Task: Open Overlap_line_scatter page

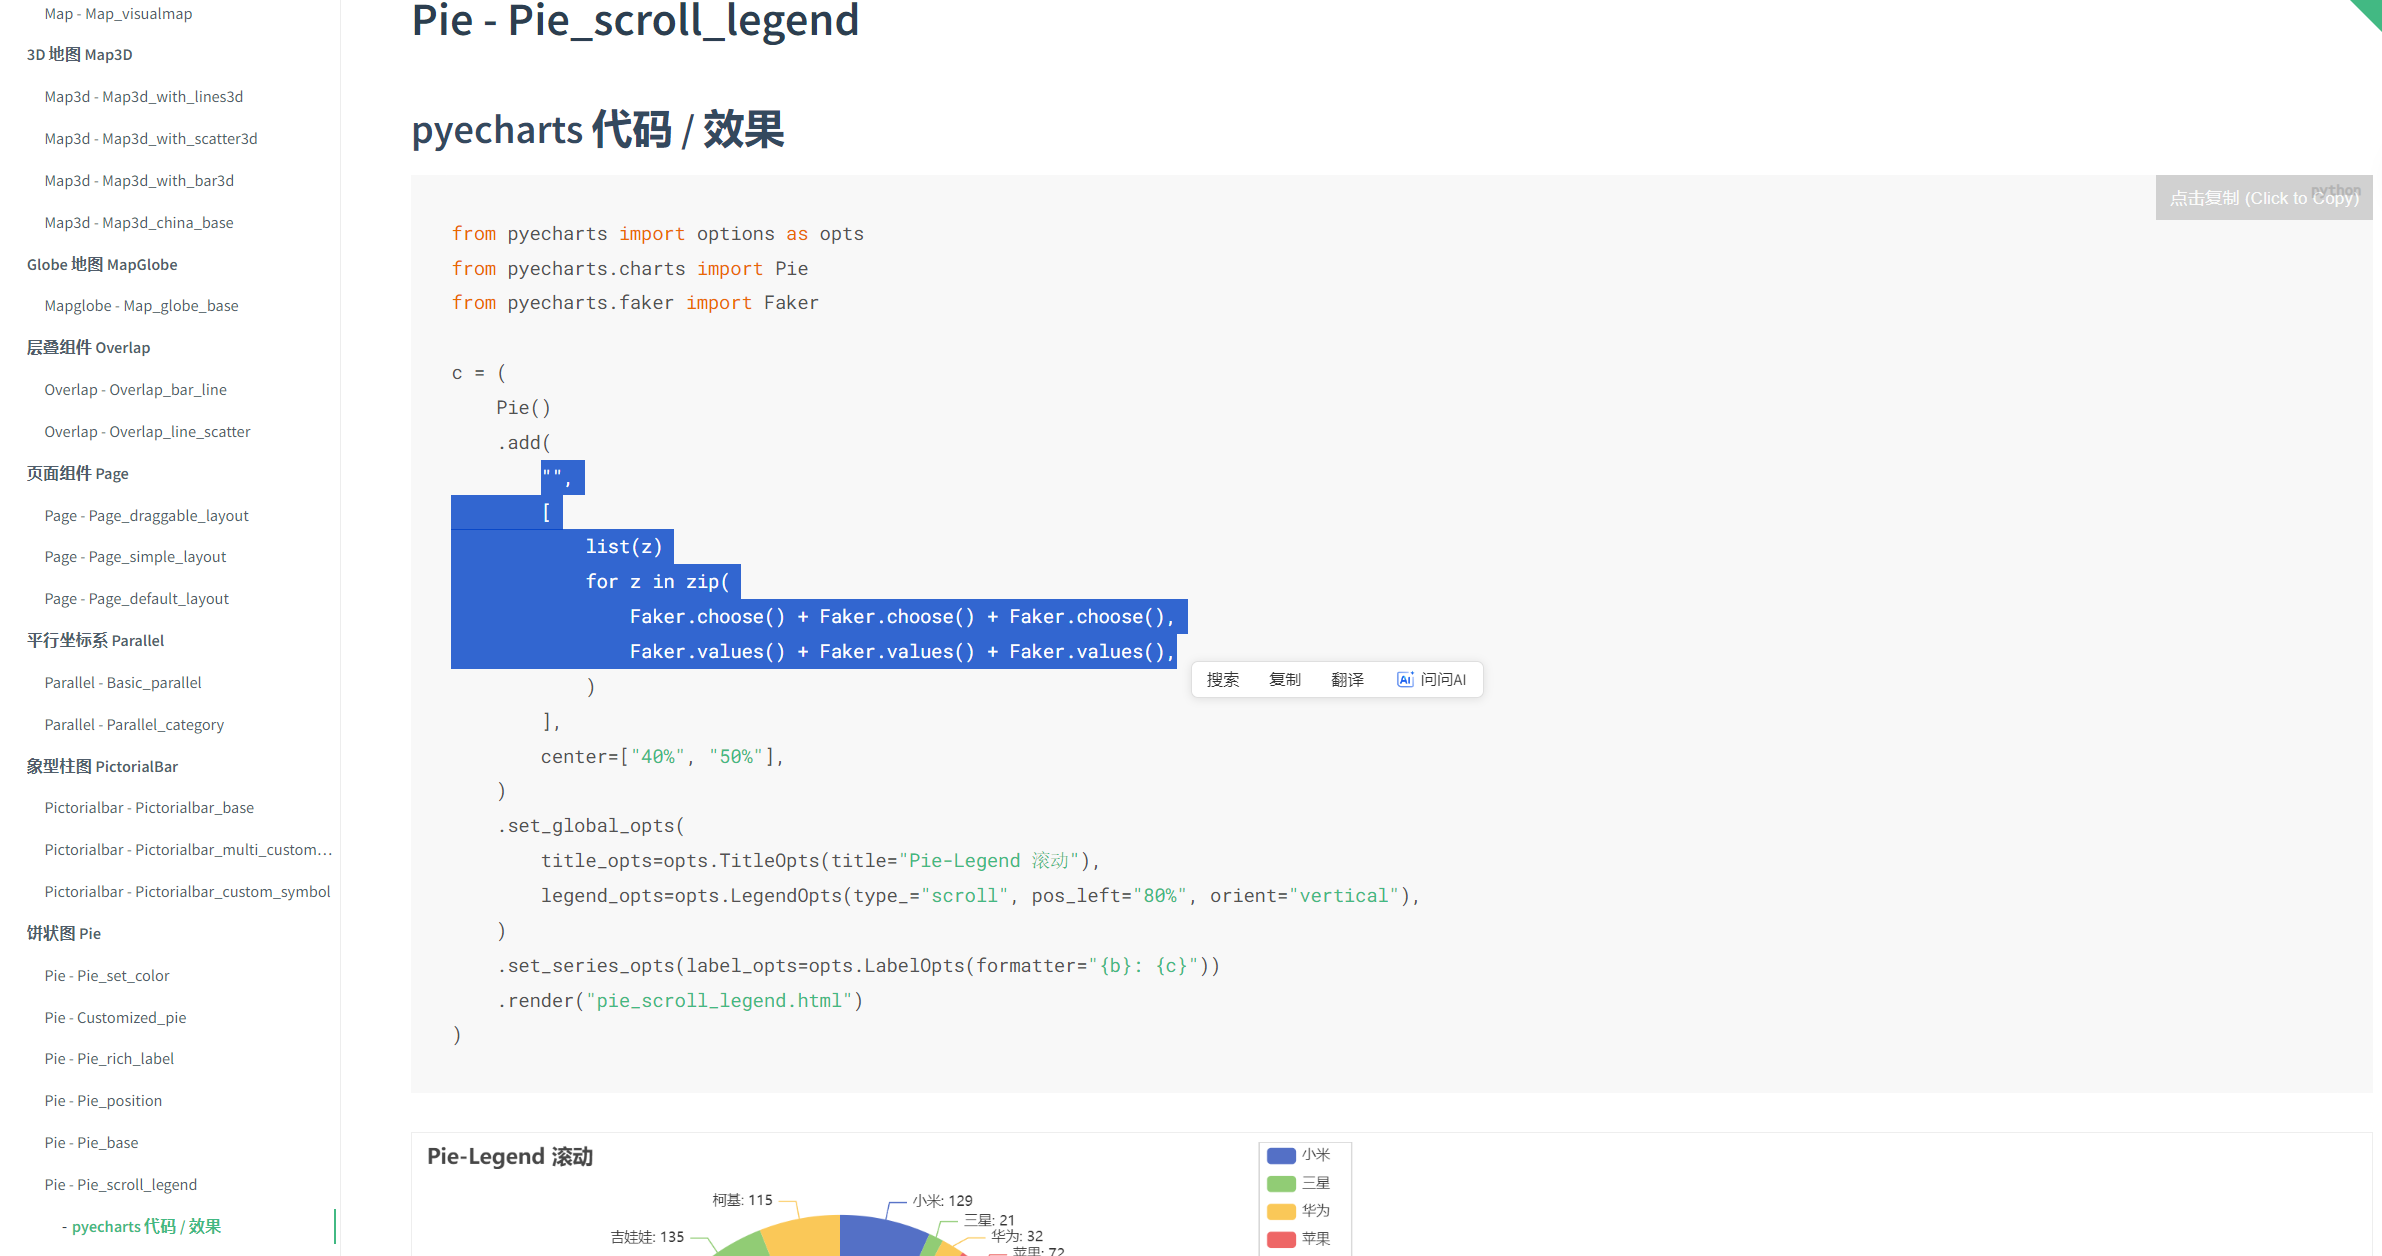Action: click(147, 432)
